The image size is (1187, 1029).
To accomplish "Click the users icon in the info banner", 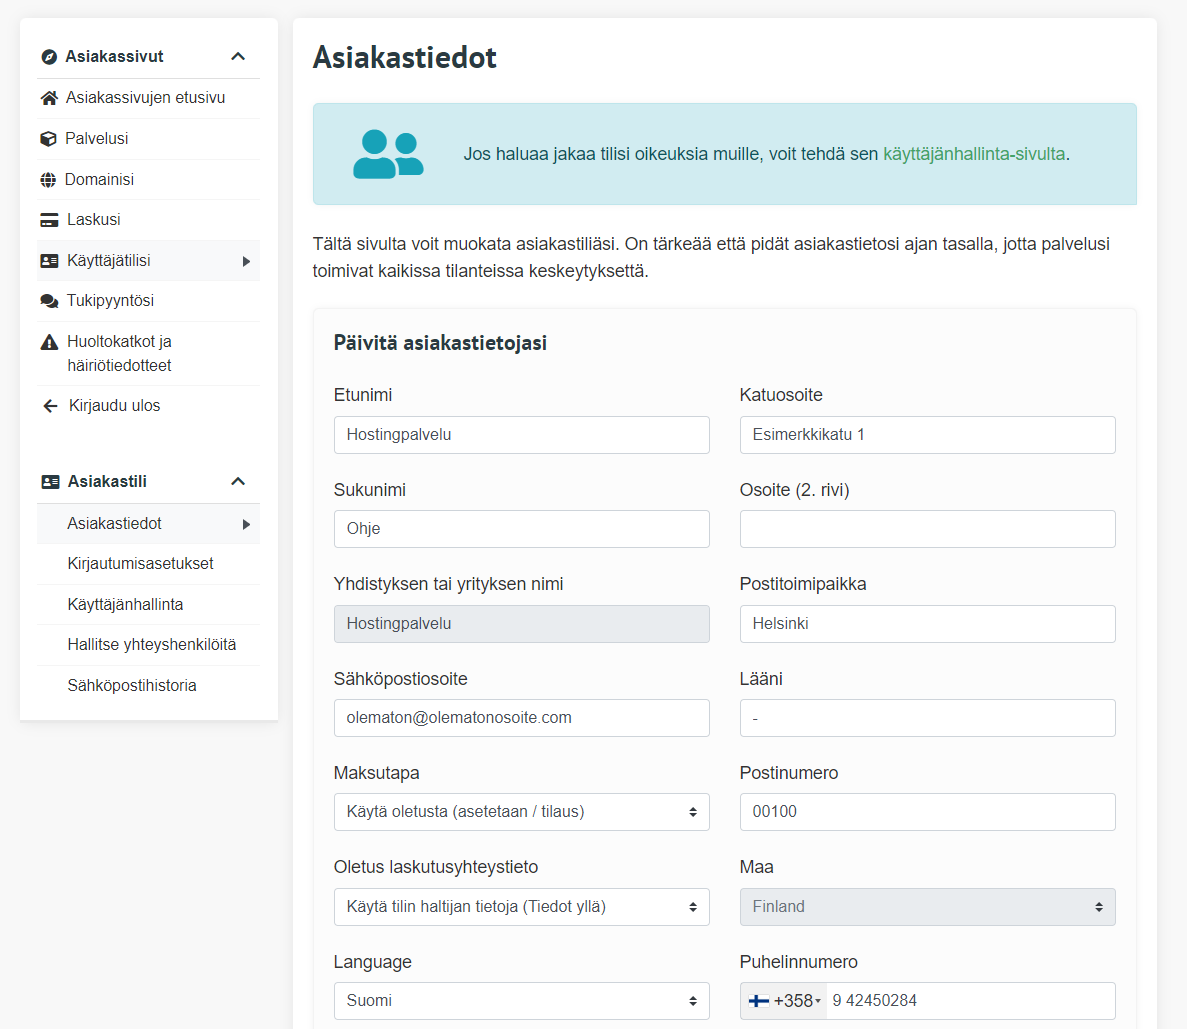I will click(x=388, y=154).
